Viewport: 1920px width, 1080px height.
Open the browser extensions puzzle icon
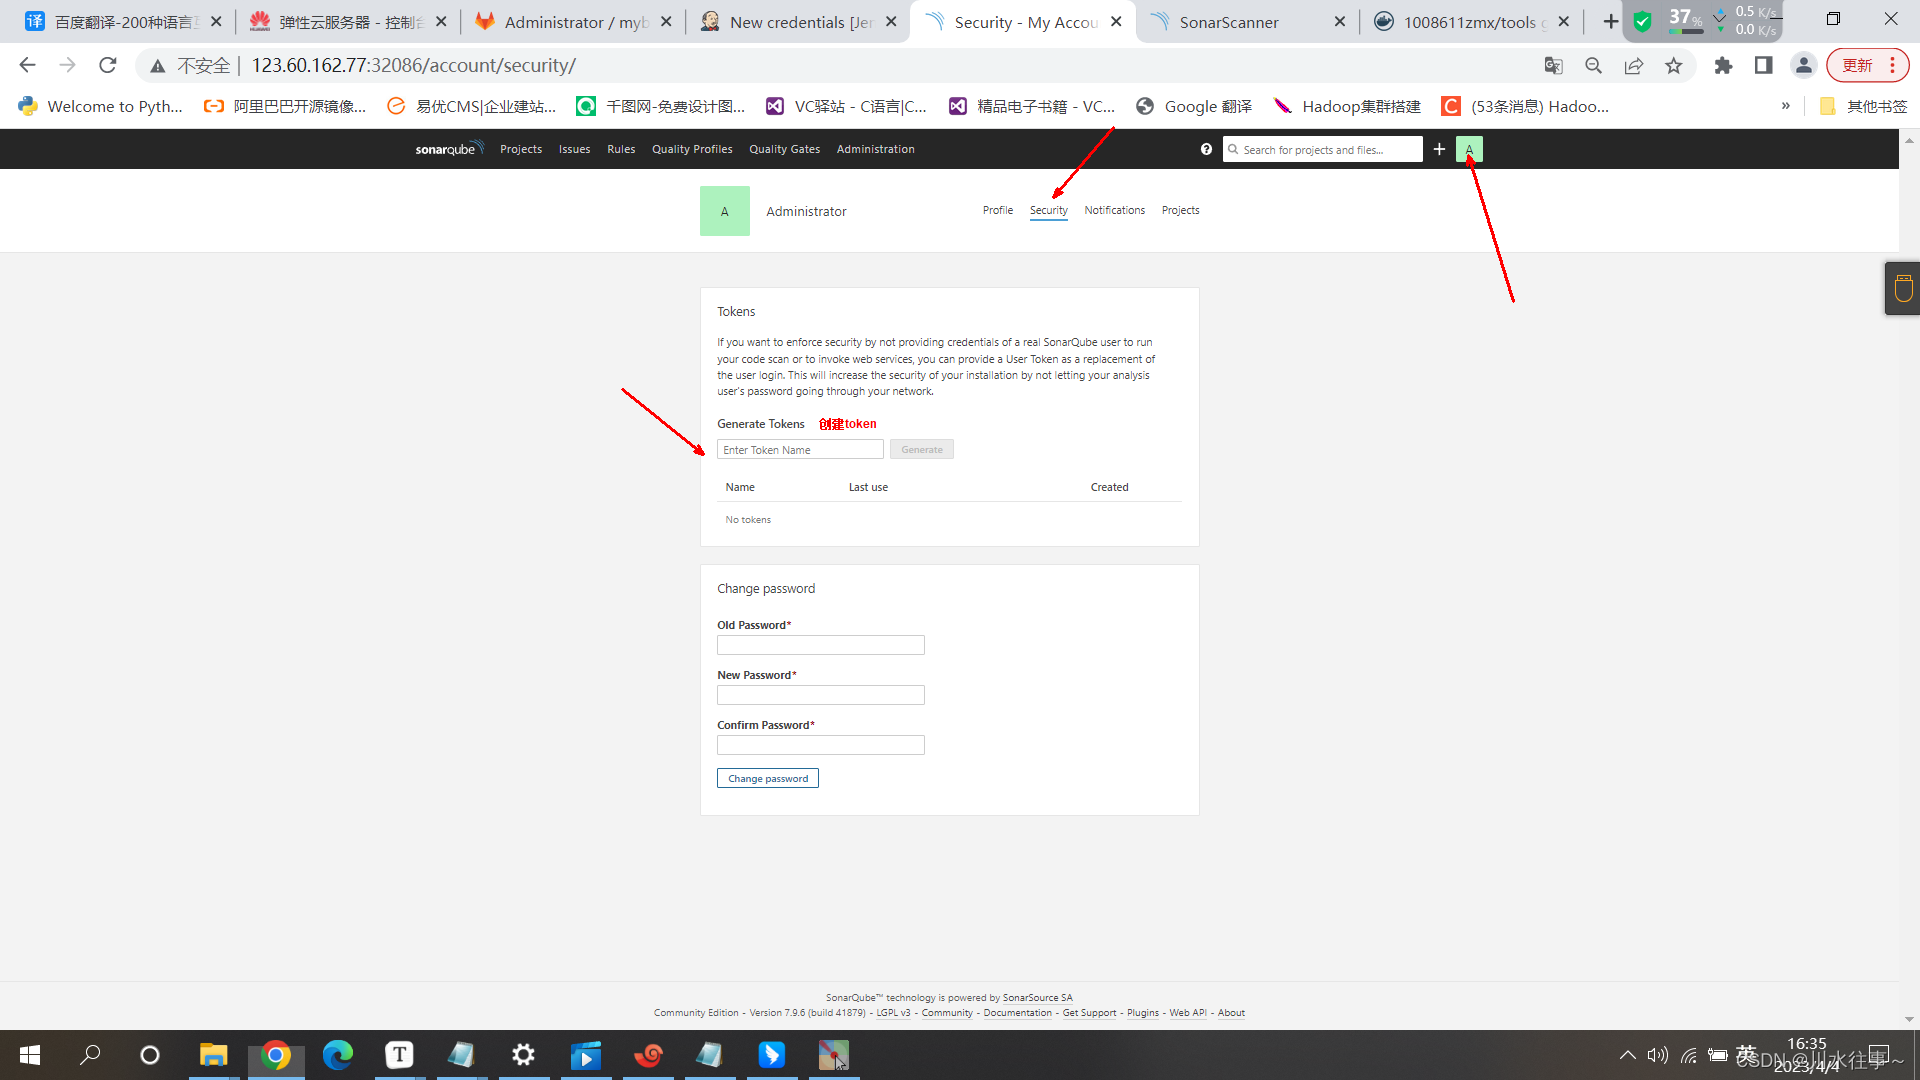(x=1723, y=66)
